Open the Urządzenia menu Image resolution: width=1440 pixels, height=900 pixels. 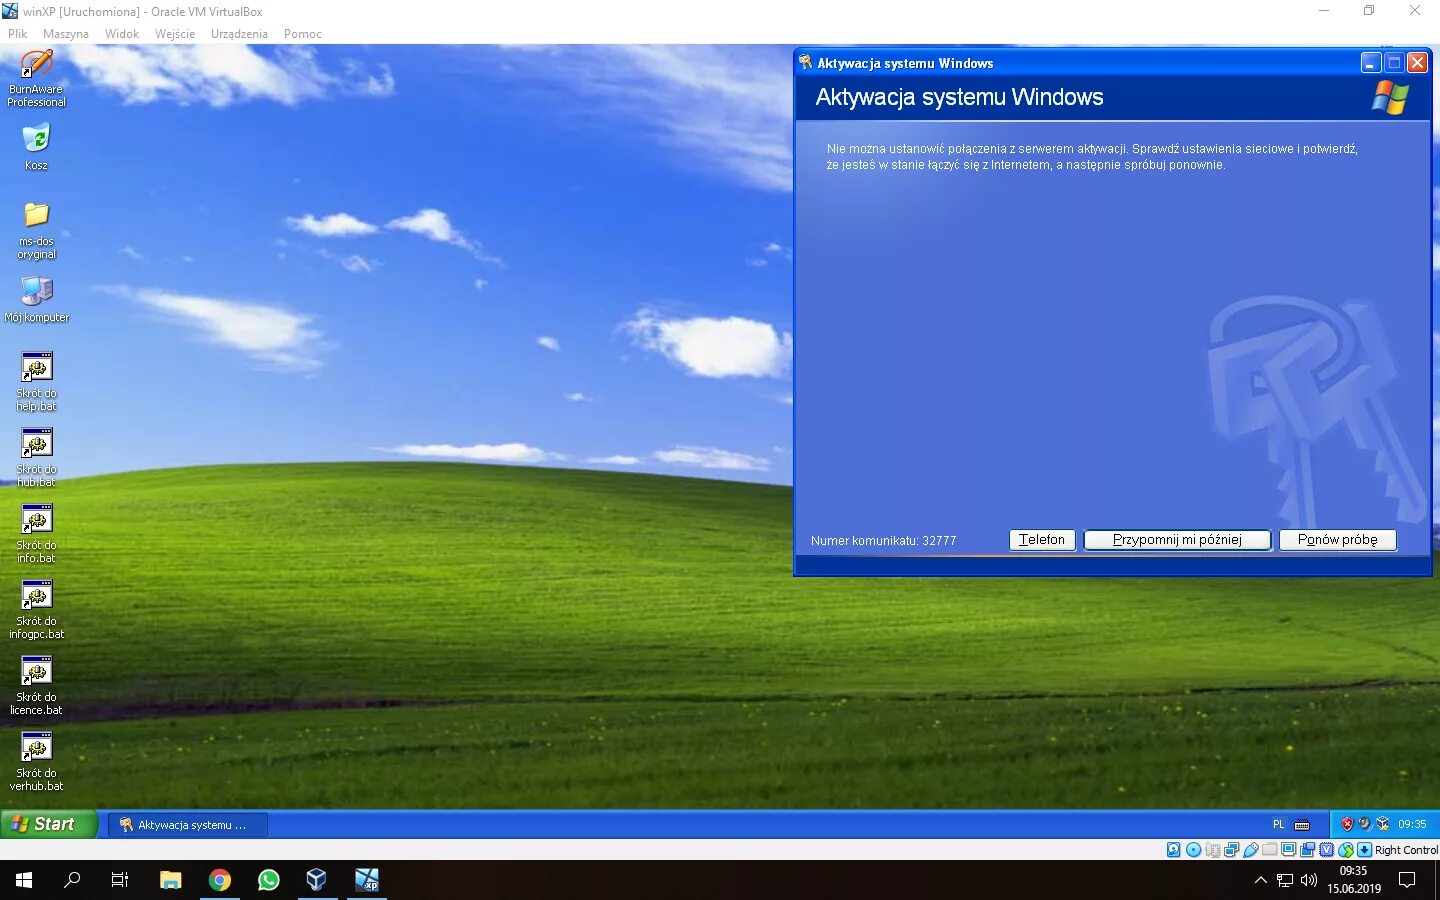(239, 34)
